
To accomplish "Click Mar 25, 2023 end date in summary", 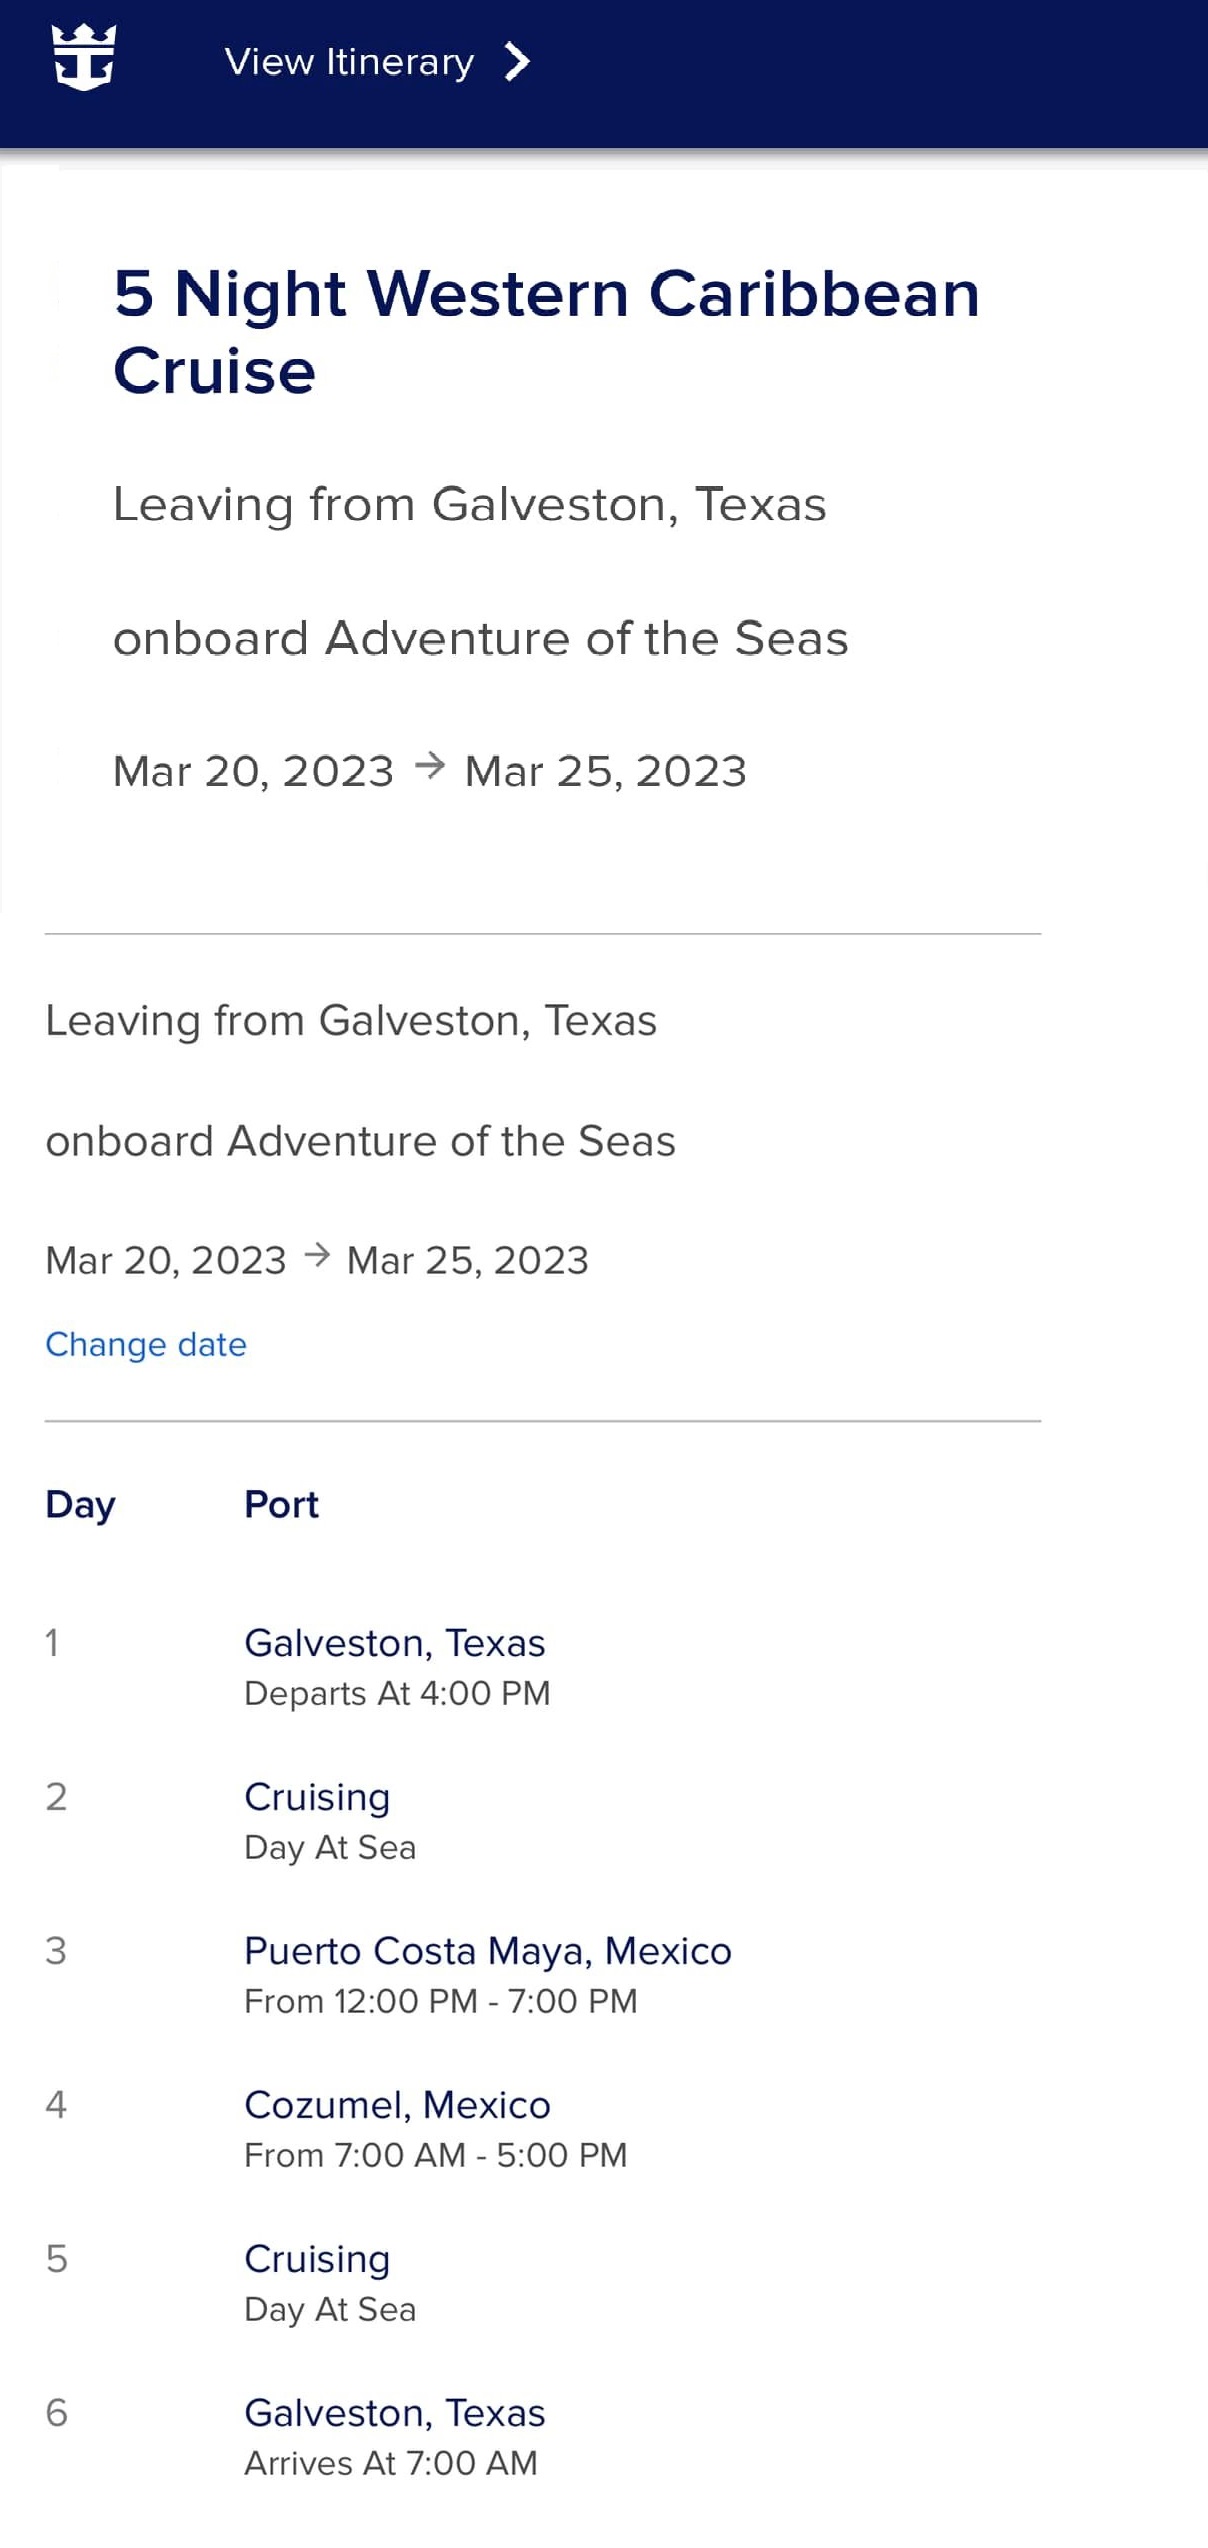I will (x=467, y=1261).
